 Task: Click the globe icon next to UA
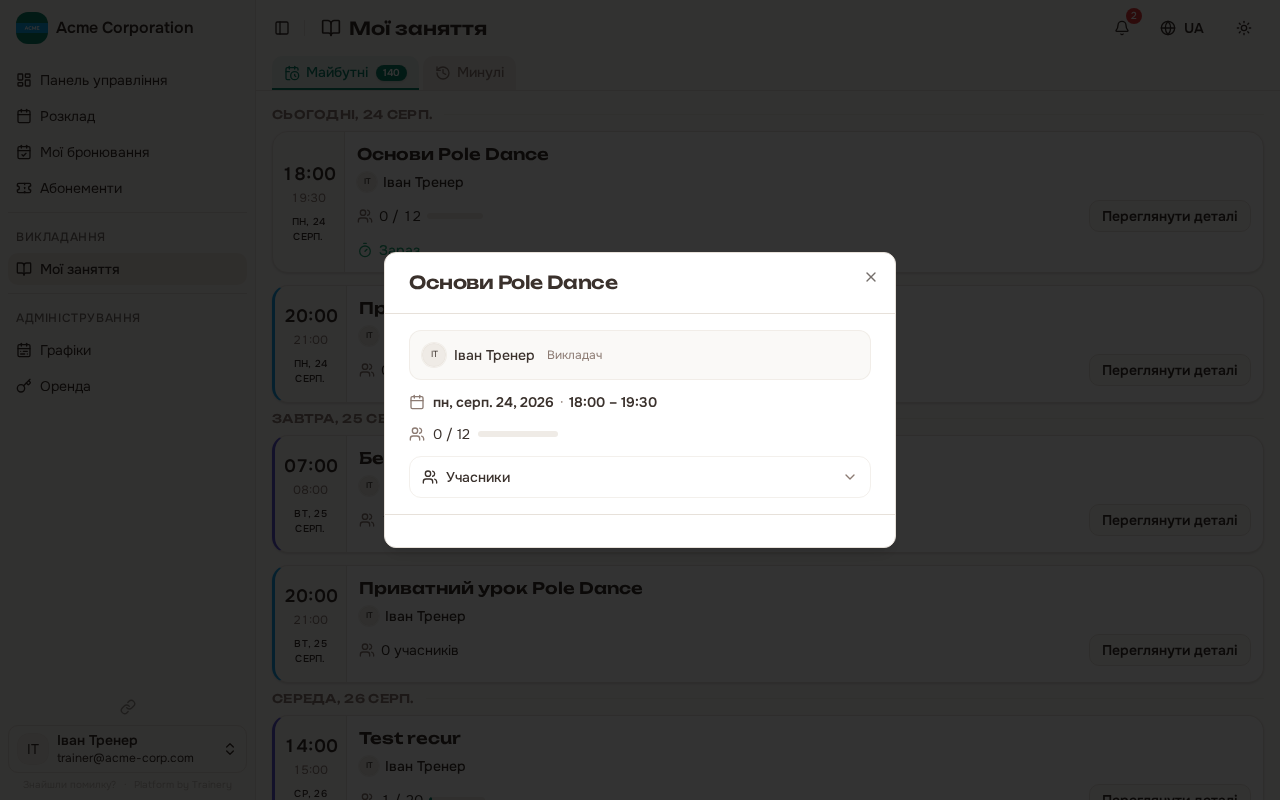(x=1168, y=28)
